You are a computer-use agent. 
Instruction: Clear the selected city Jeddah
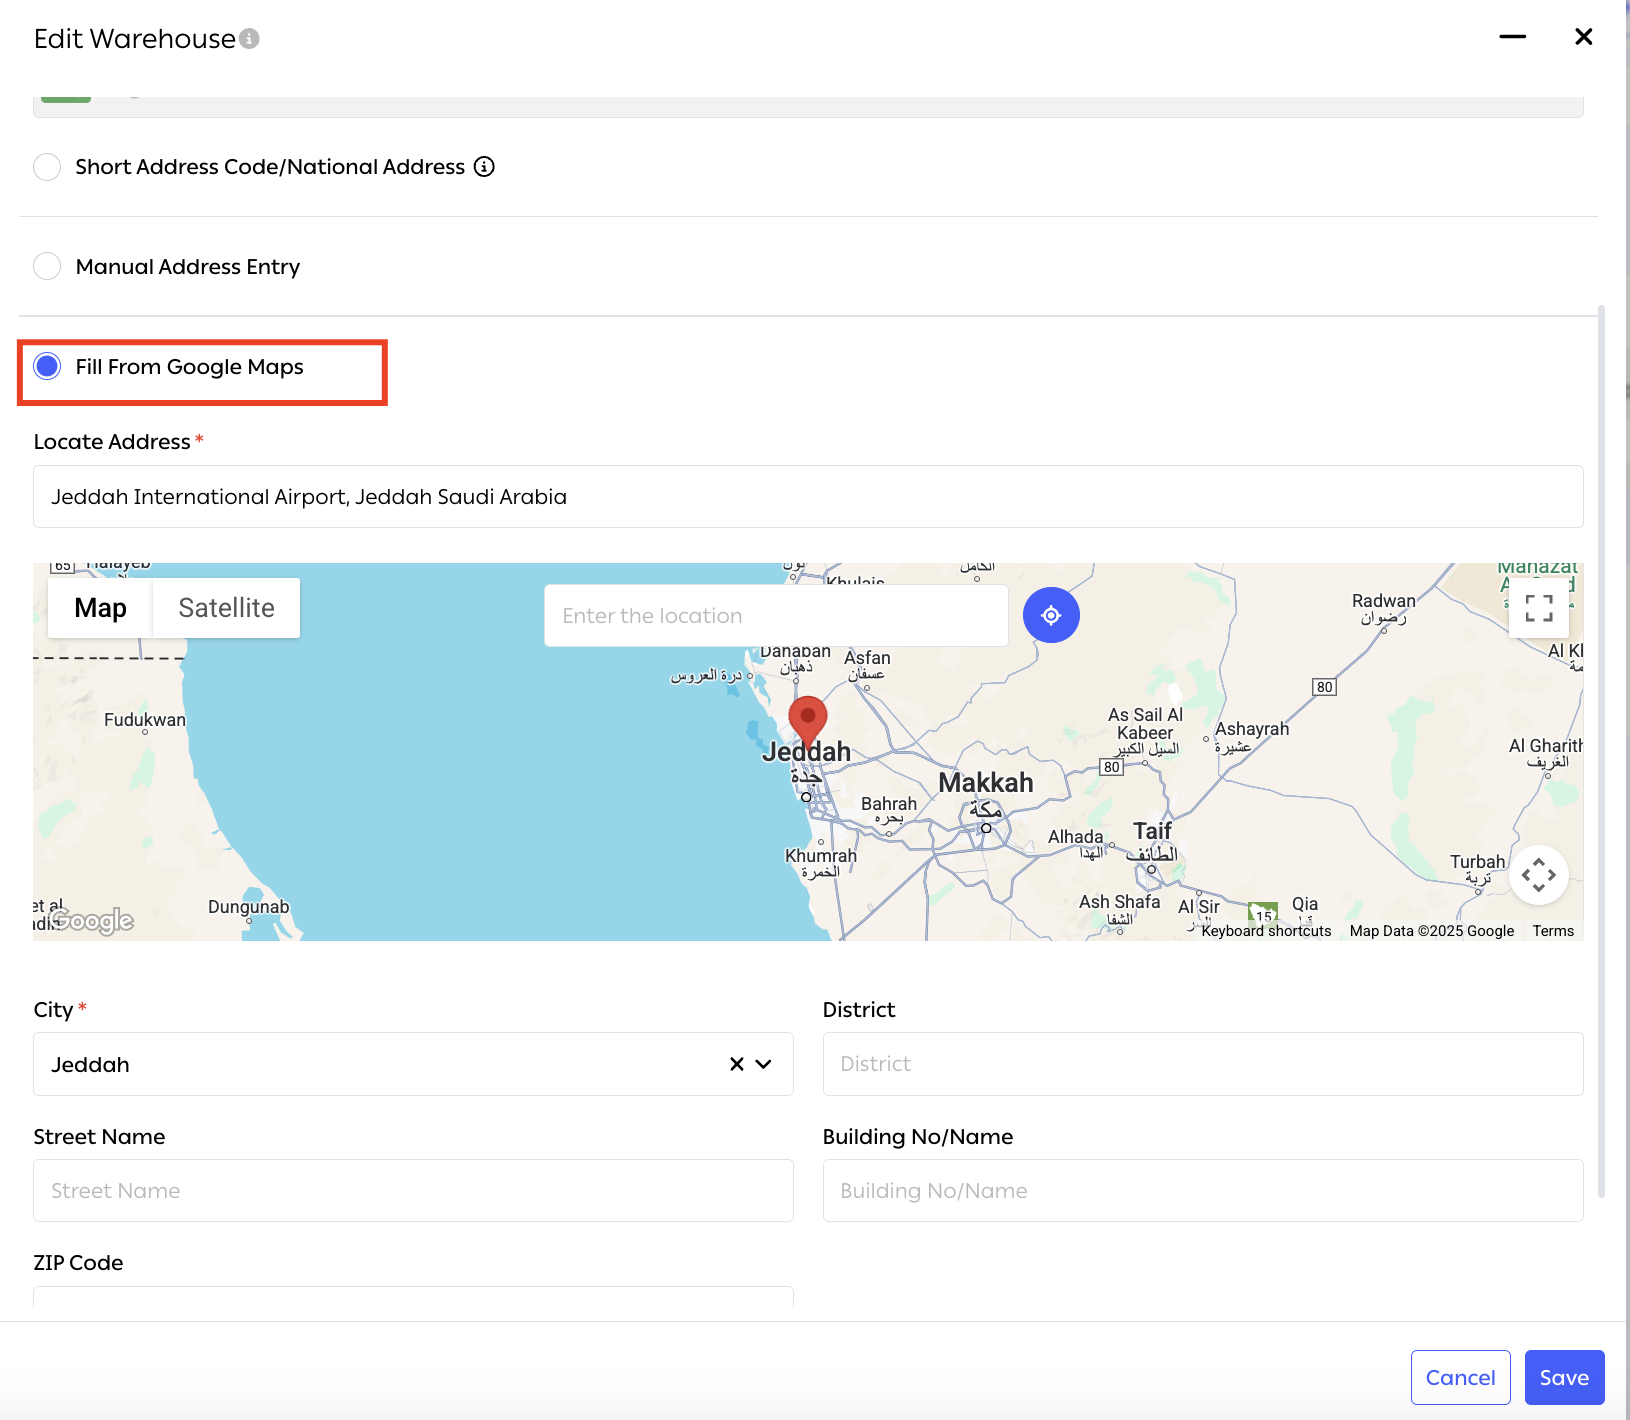pos(737,1064)
